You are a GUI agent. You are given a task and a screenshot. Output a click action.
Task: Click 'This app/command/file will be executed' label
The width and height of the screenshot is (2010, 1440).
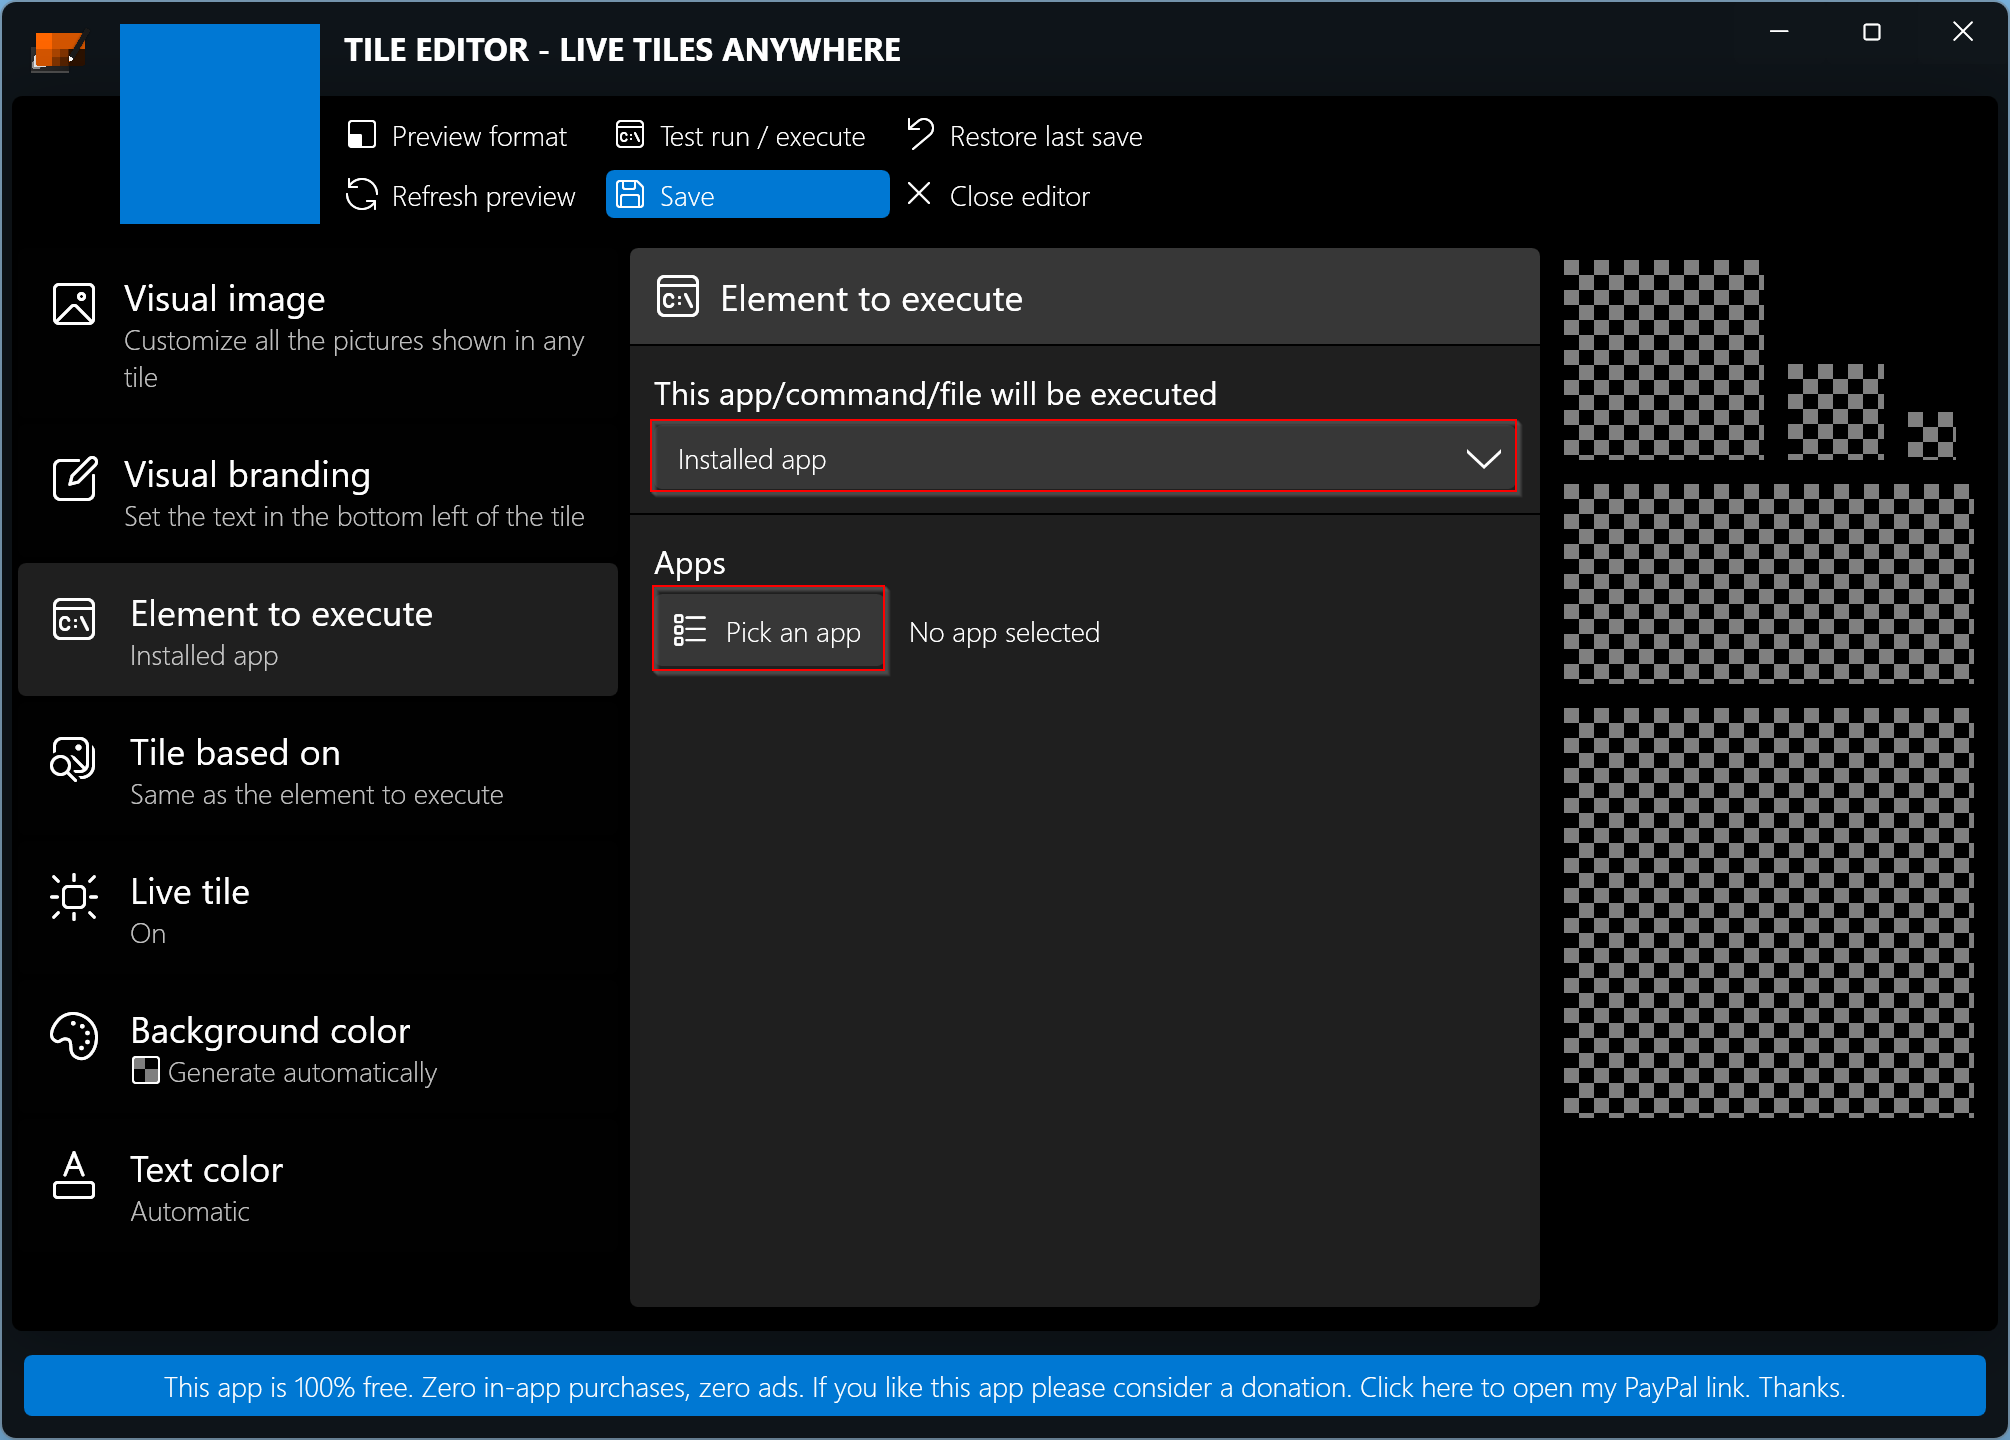pos(935,394)
